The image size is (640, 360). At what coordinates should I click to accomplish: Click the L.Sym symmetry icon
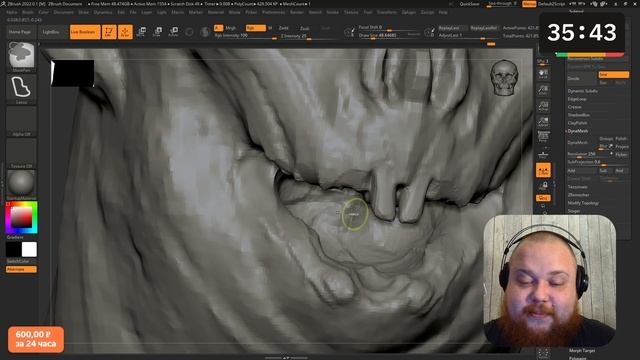point(543,170)
